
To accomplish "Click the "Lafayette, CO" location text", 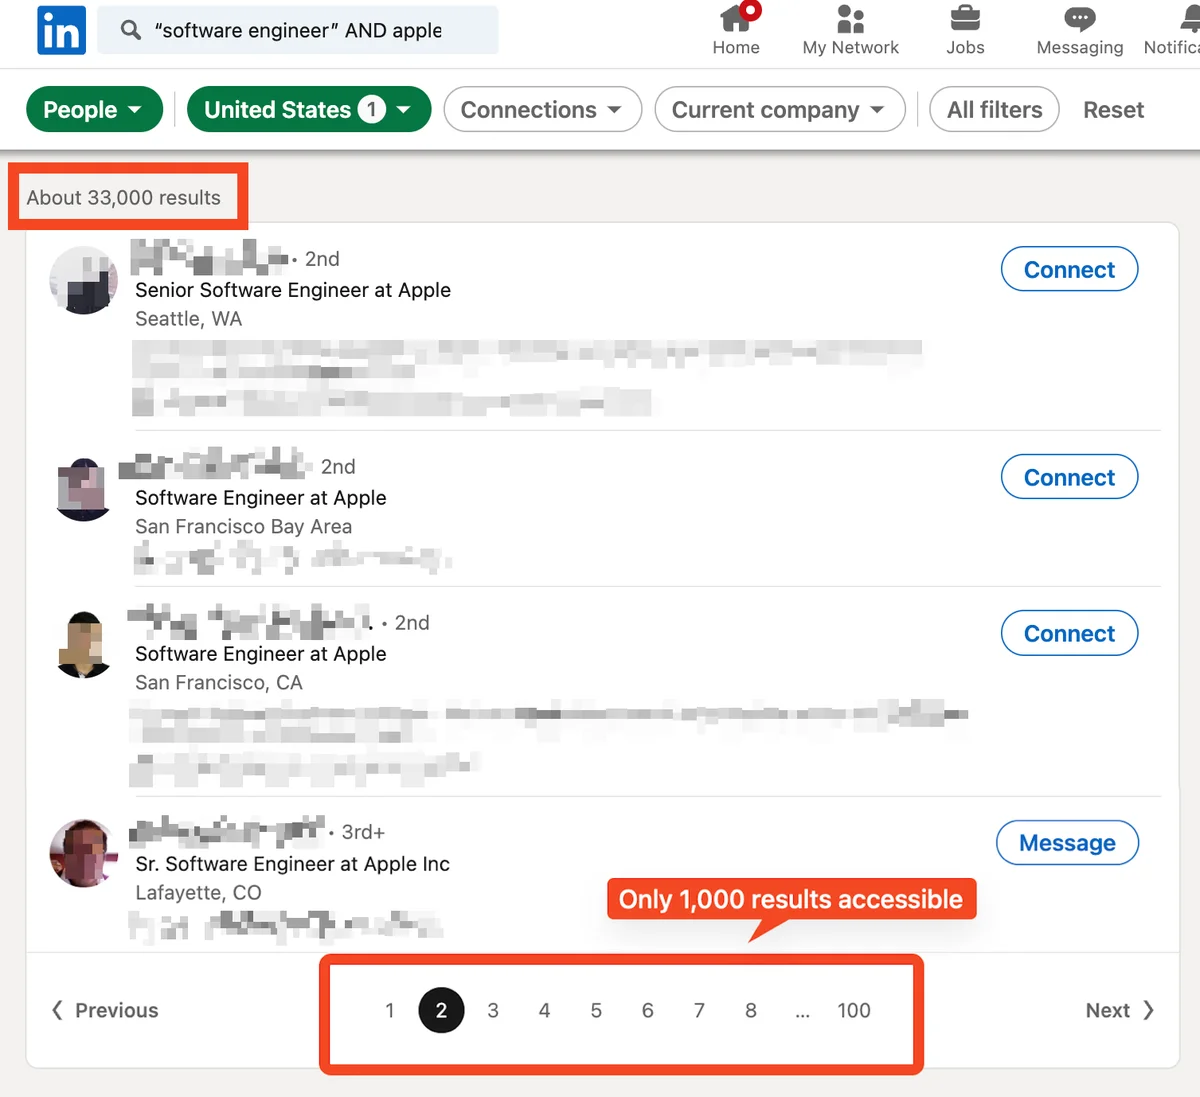I will (x=199, y=893).
